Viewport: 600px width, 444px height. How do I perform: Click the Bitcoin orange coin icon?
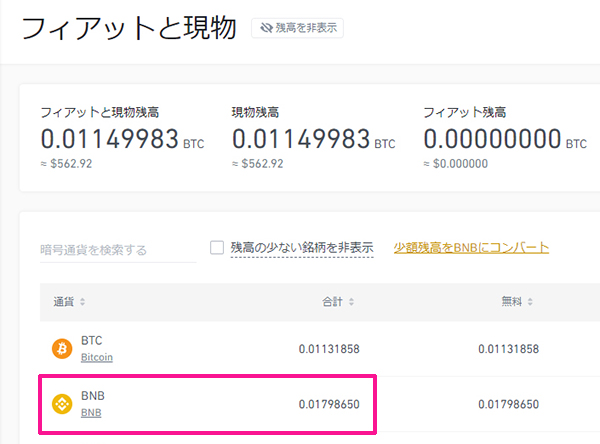[62, 348]
